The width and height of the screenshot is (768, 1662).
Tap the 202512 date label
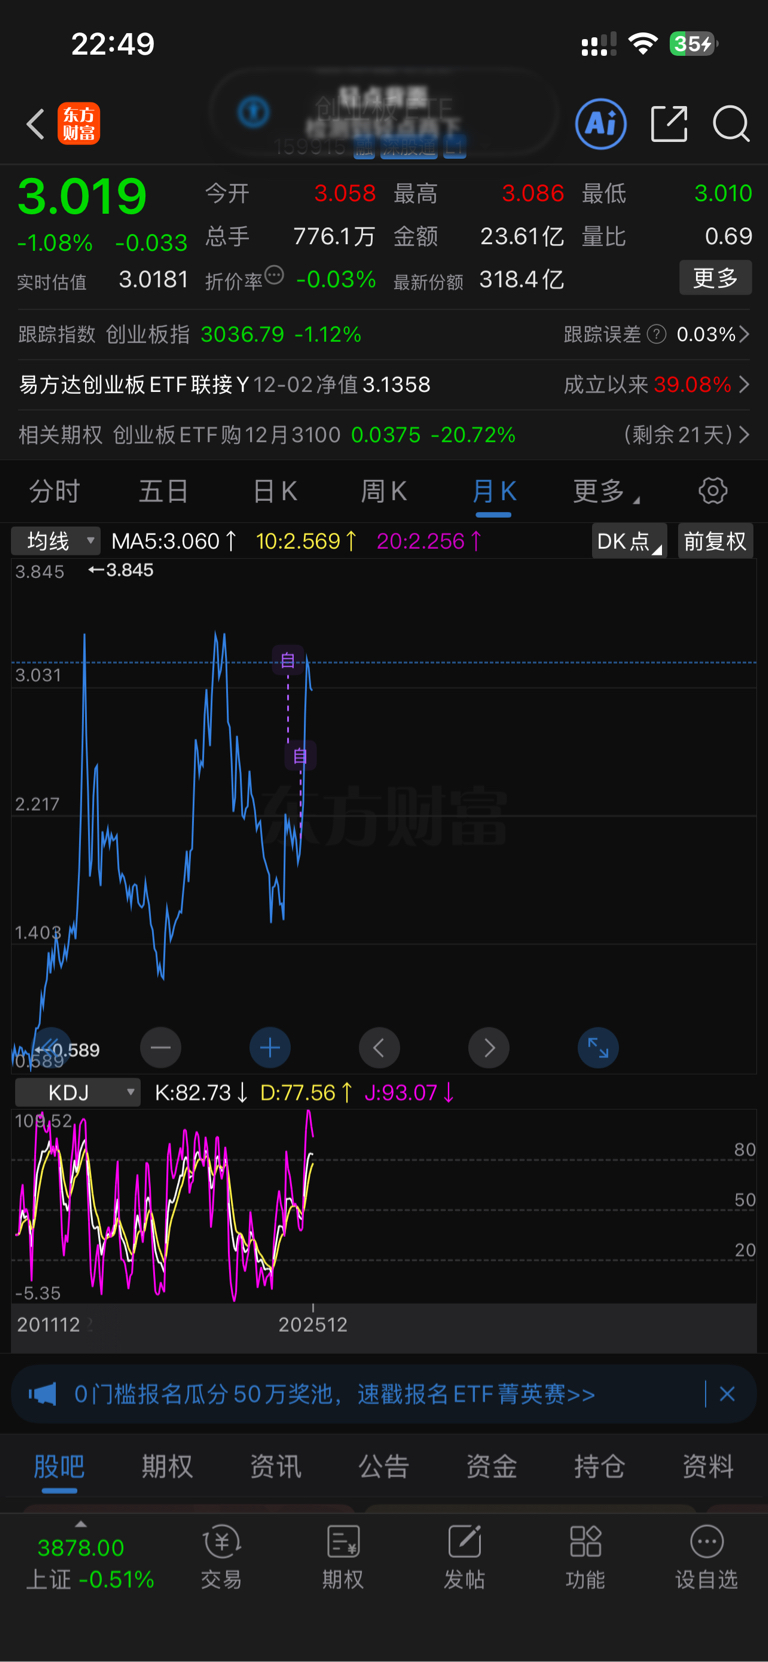313,1324
